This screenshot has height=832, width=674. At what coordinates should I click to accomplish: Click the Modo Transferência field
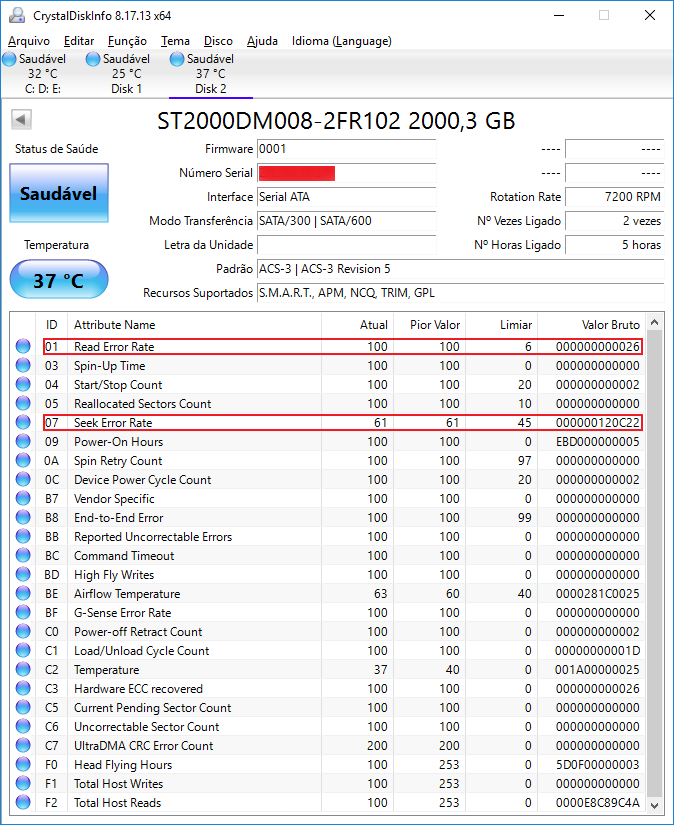[x=347, y=221]
